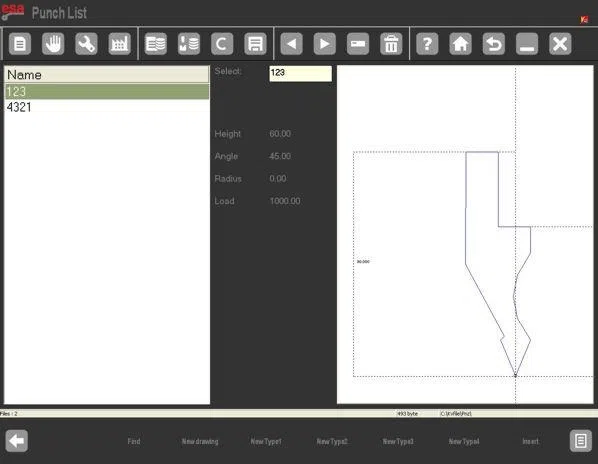This screenshot has height=464, width=598.
Task: Click the Find function button
Action: click(134, 441)
